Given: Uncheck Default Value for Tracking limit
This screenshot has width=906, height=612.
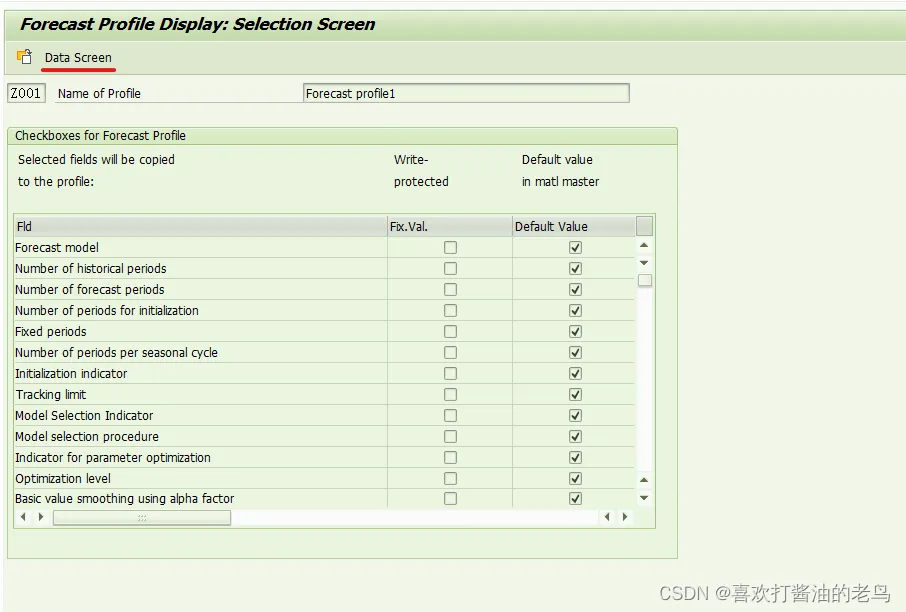Looking at the screenshot, I should (575, 394).
